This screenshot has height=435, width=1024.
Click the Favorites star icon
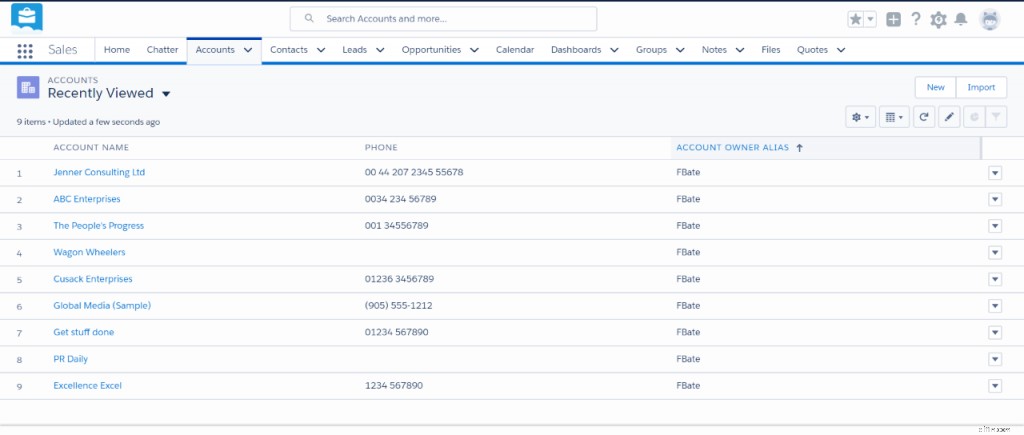(x=856, y=20)
